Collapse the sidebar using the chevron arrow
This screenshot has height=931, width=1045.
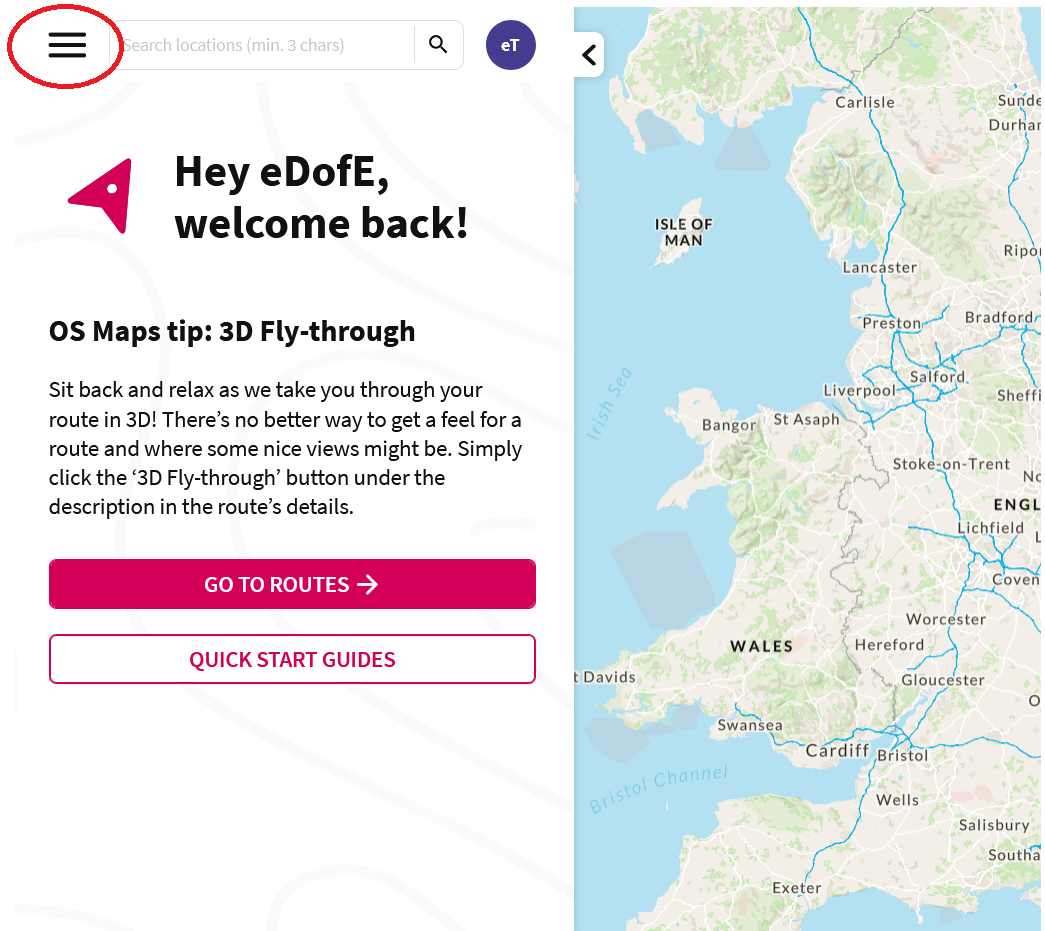pyautogui.click(x=589, y=54)
